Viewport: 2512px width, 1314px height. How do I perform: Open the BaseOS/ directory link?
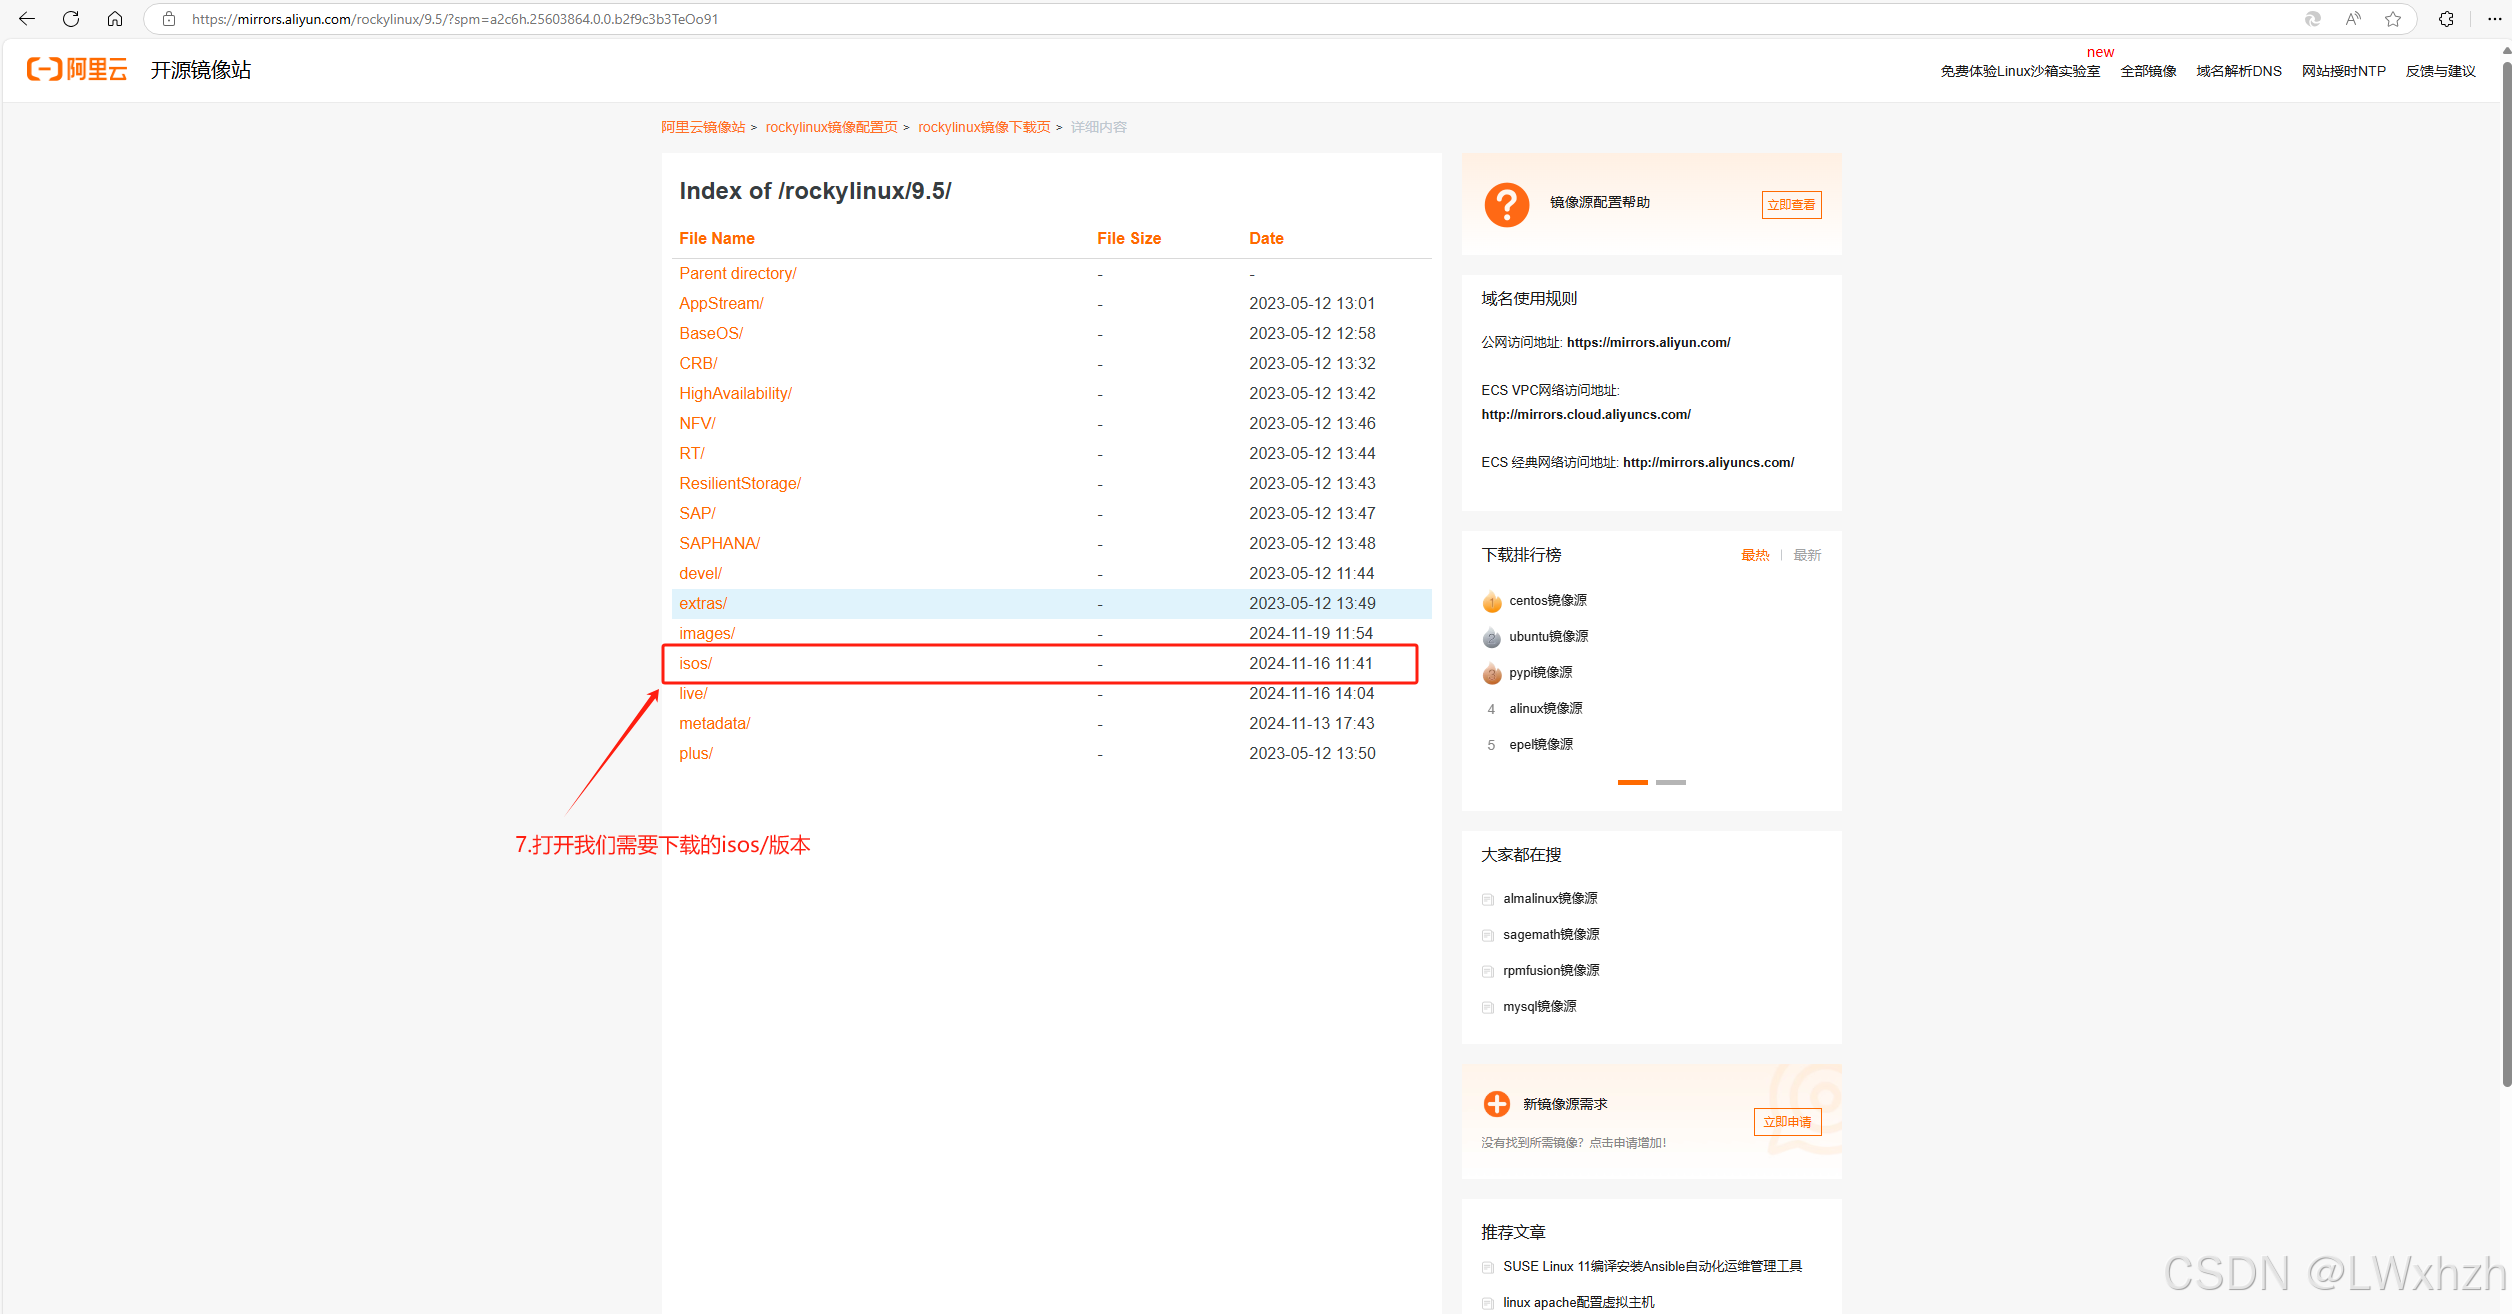pos(710,334)
